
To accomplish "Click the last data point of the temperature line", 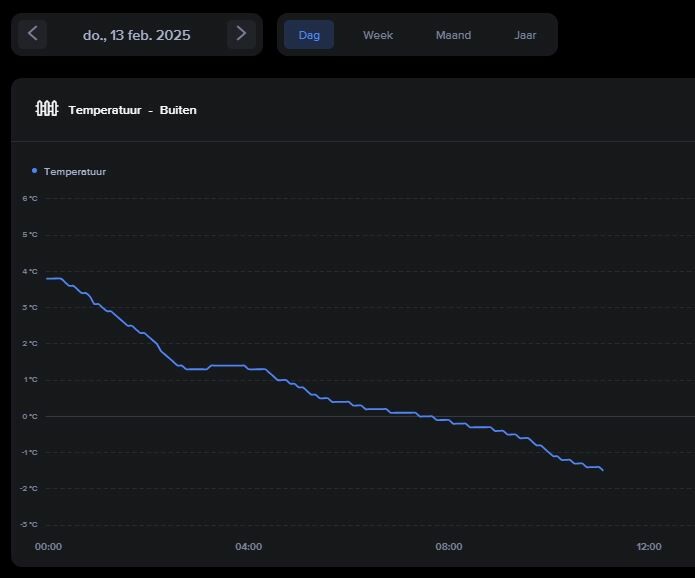I will pyautogui.click(x=603, y=470).
